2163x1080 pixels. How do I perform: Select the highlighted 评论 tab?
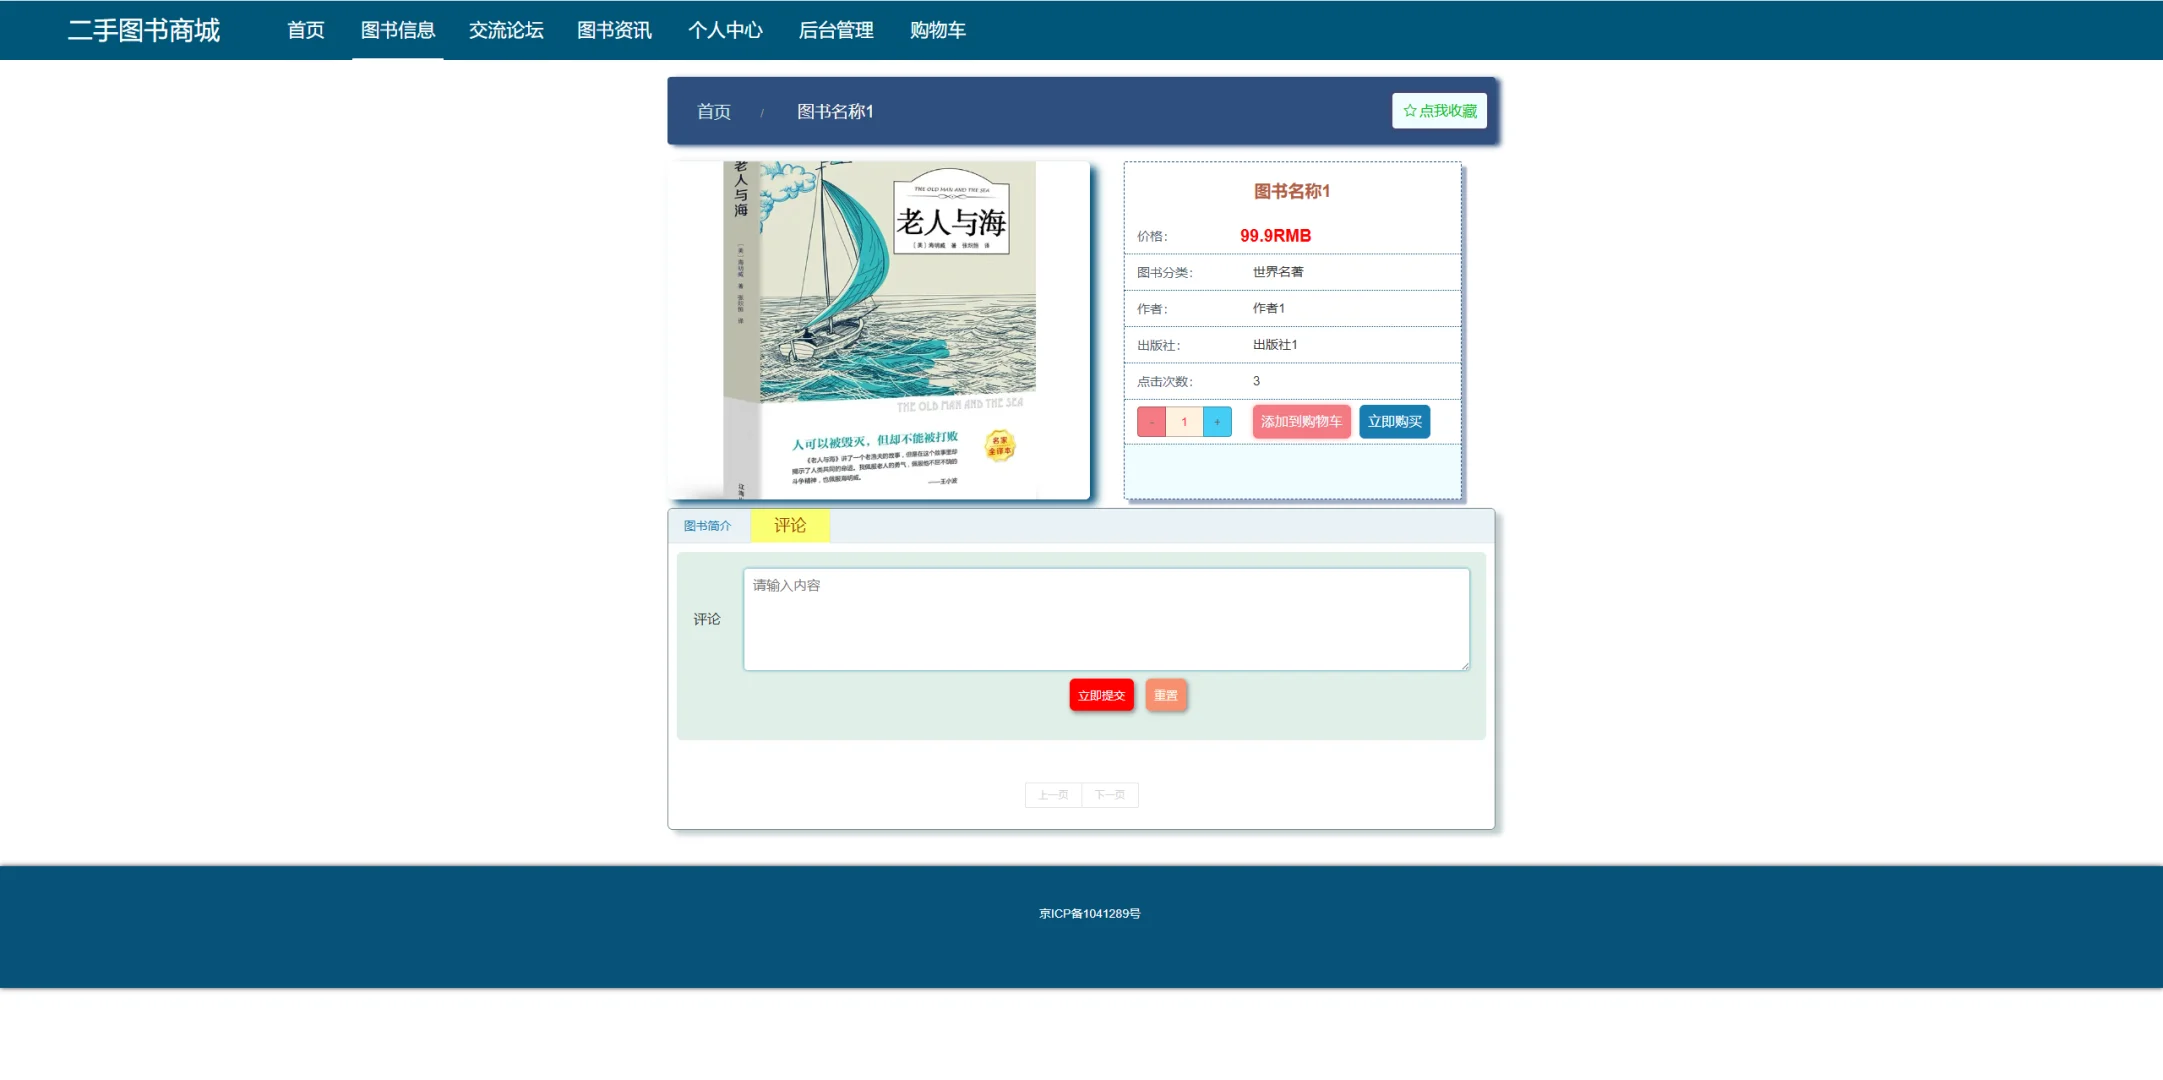[789, 524]
